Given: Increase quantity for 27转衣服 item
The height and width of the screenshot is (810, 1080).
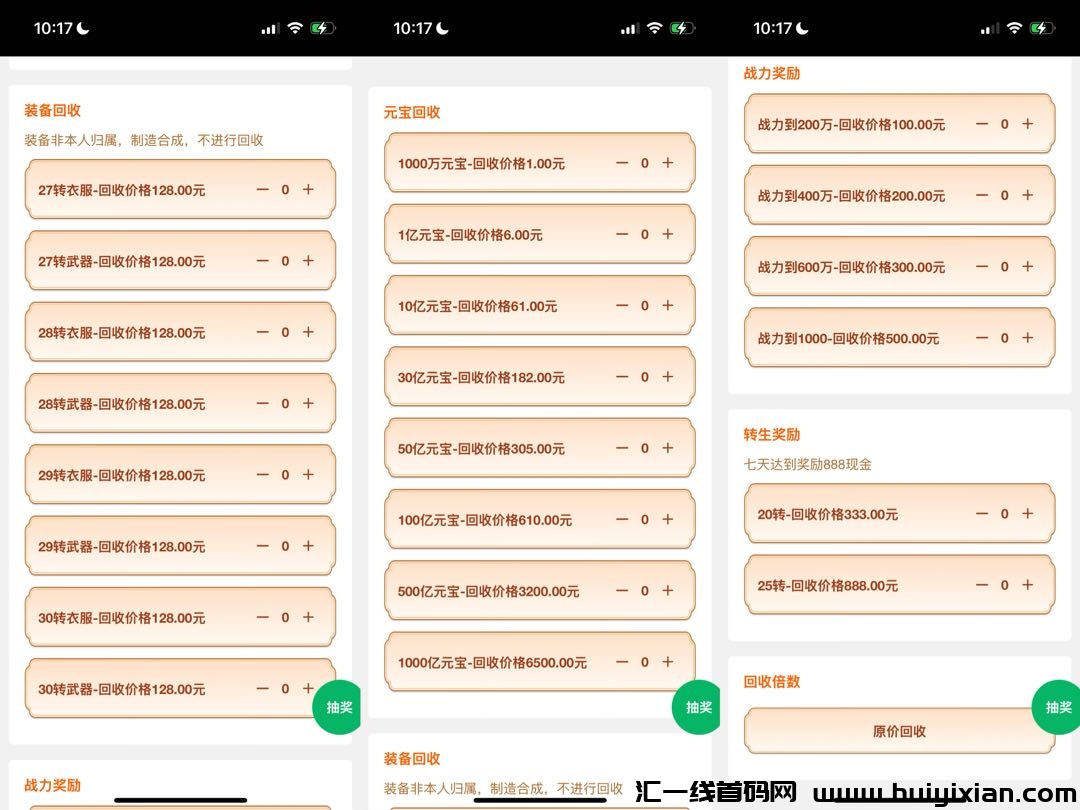Looking at the screenshot, I should 308,189.
